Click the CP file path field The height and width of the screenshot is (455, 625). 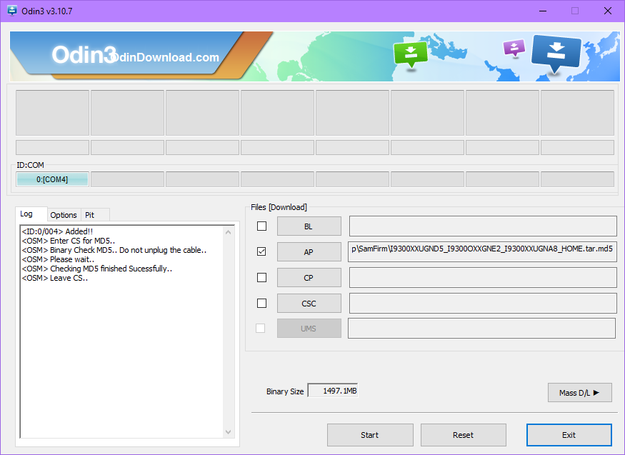(483, 277)
